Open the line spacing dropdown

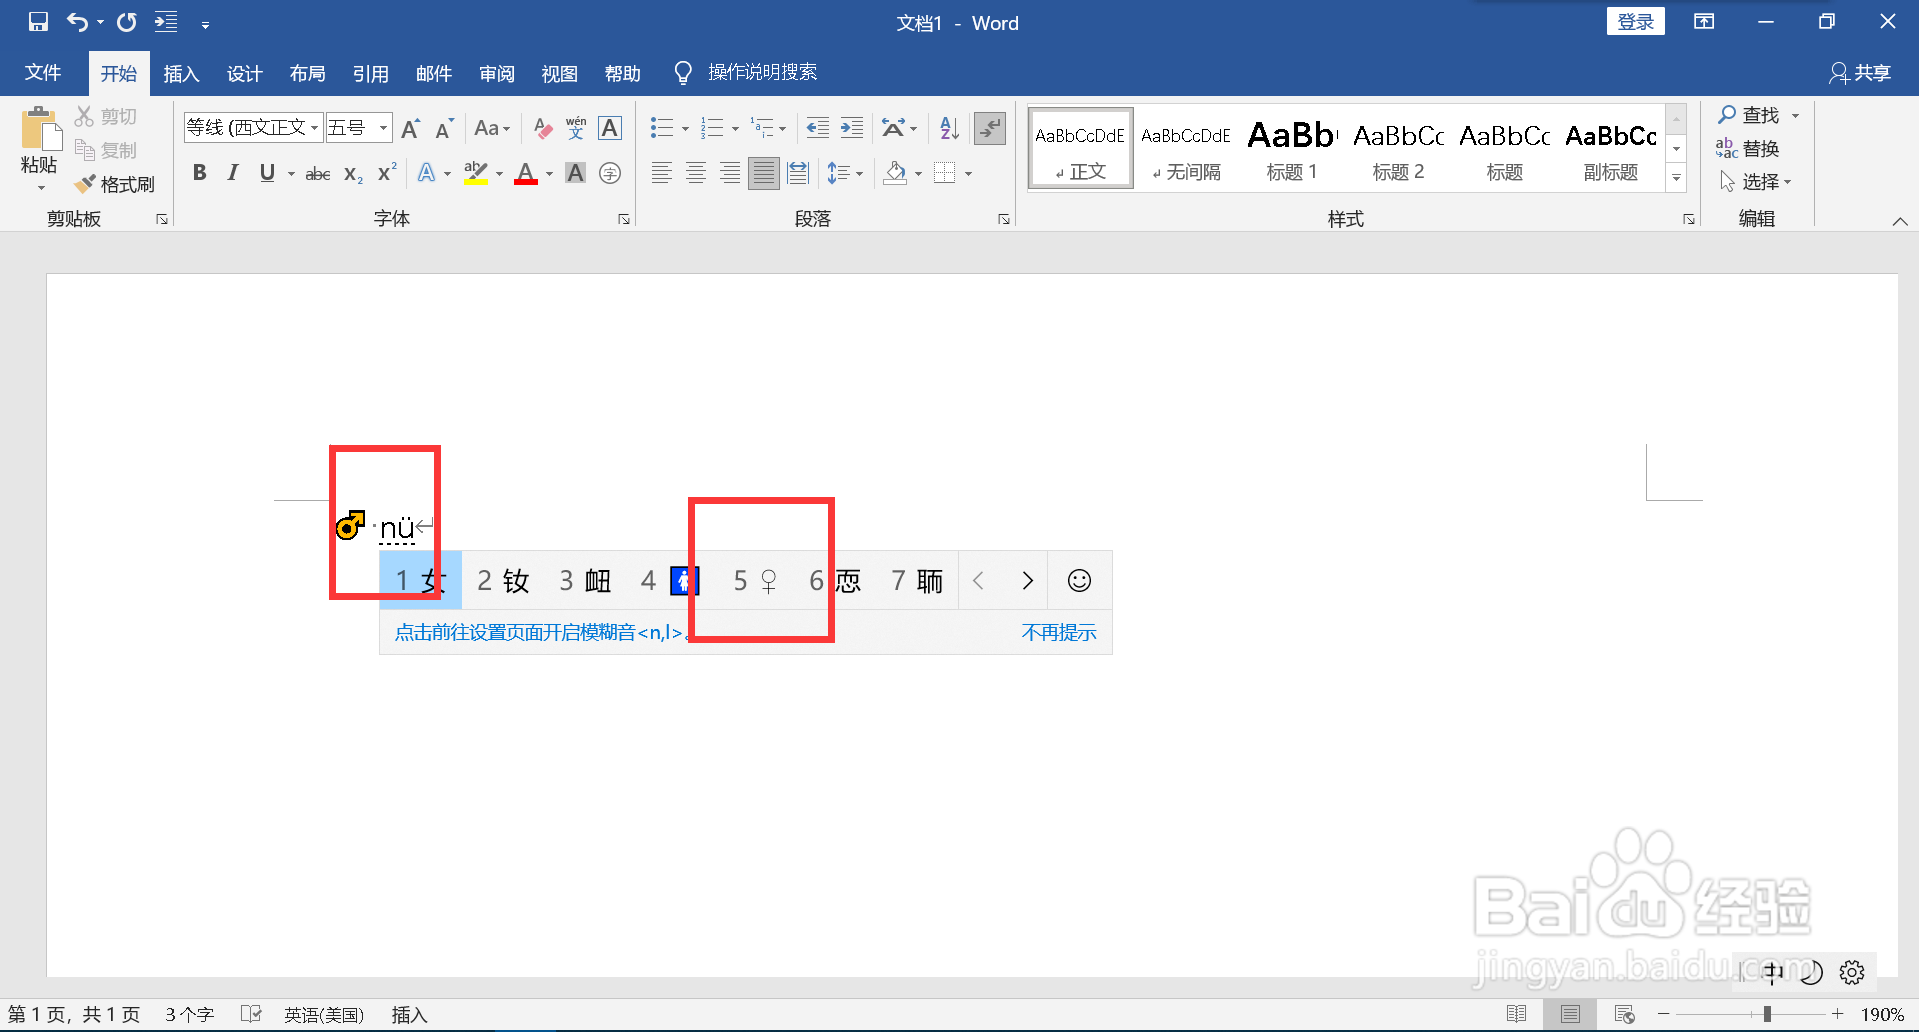[x=845, y=173]
